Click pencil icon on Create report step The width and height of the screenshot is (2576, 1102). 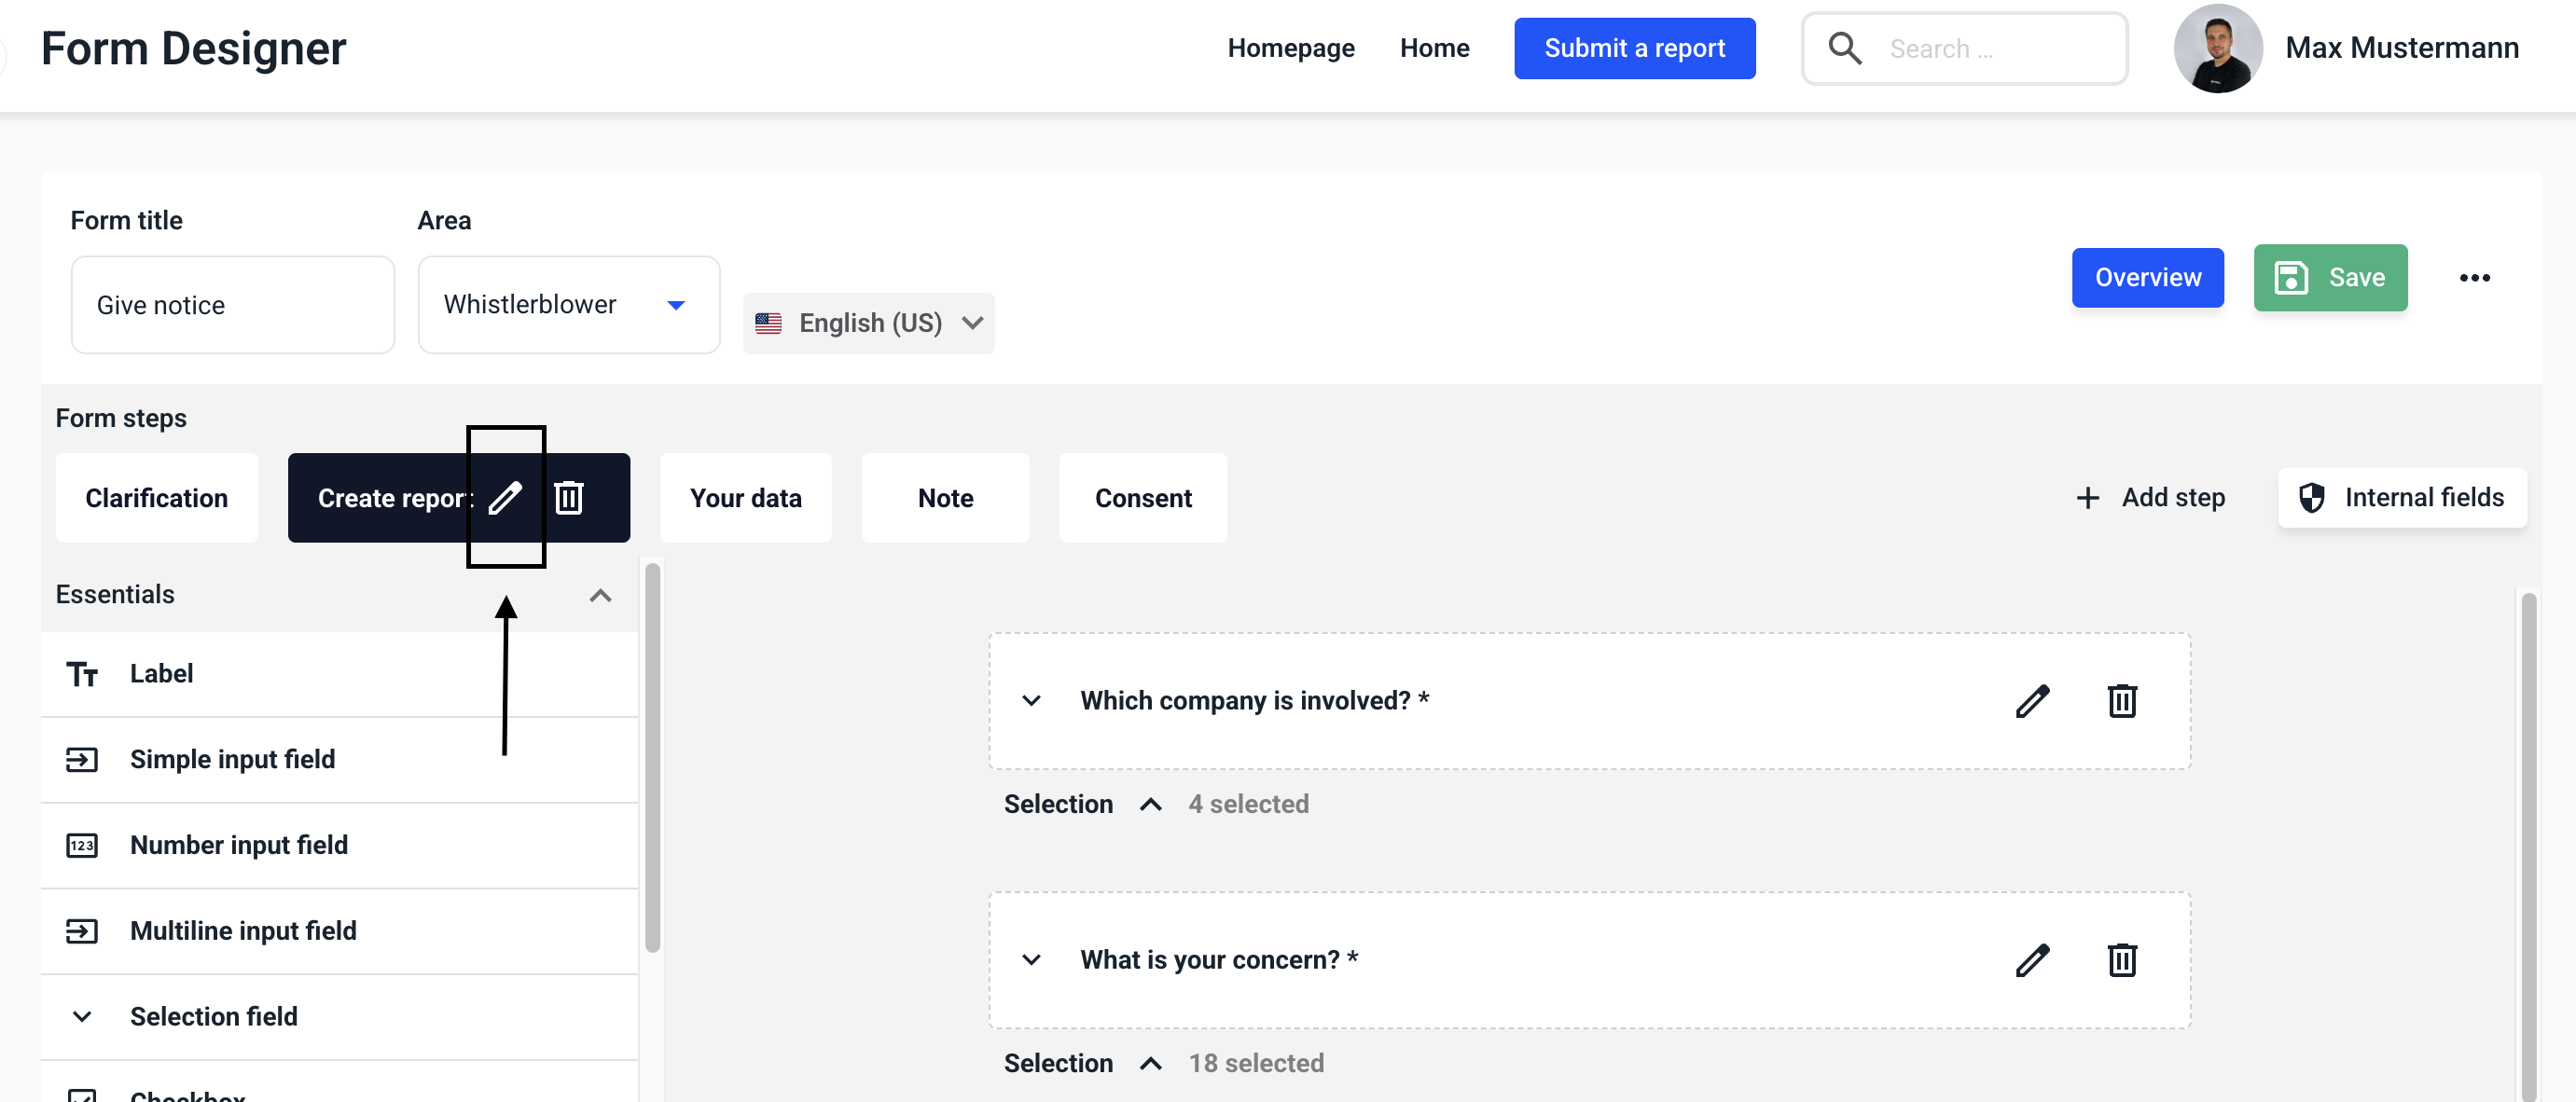click(x=505, y=497)
